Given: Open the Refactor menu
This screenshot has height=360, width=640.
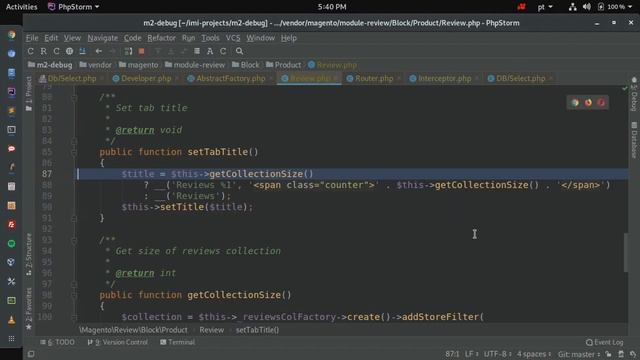Looking at the screenshot, I should [161, 38].
